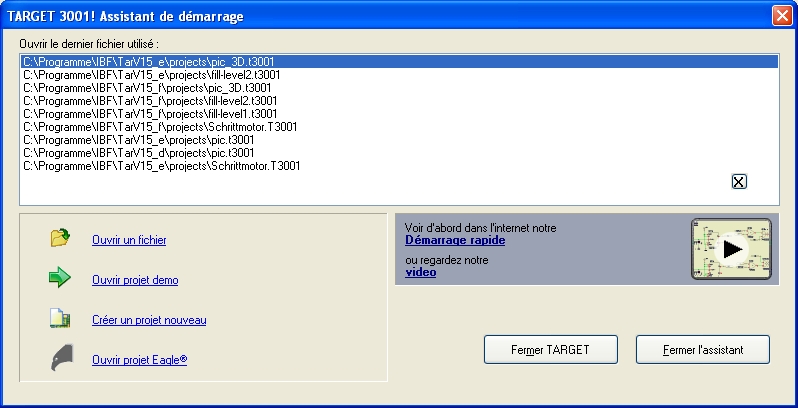Select TarV15_e fill-level2.t3001 file entry
The width and height of the screenshot is (798, 408).
pos(150,74)
